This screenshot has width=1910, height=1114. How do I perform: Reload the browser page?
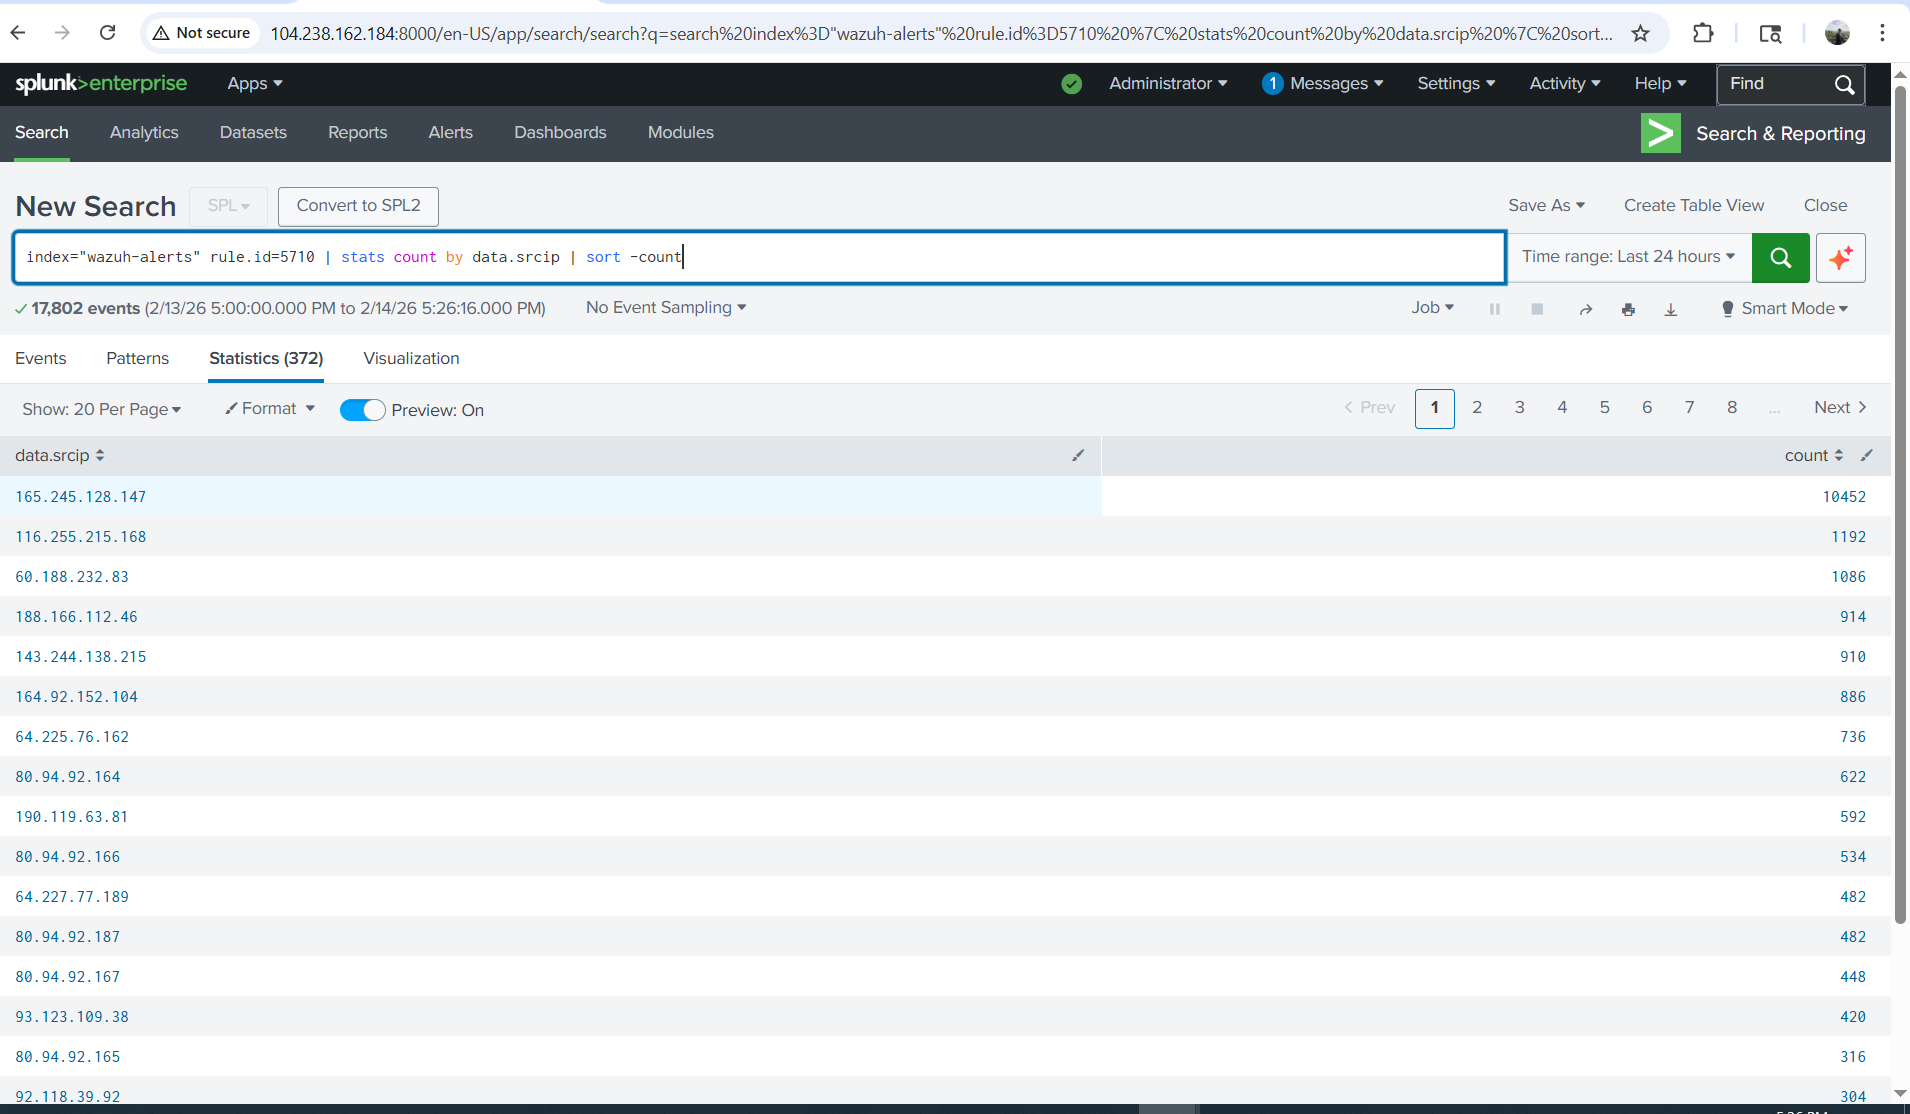[x=108, y=33]
